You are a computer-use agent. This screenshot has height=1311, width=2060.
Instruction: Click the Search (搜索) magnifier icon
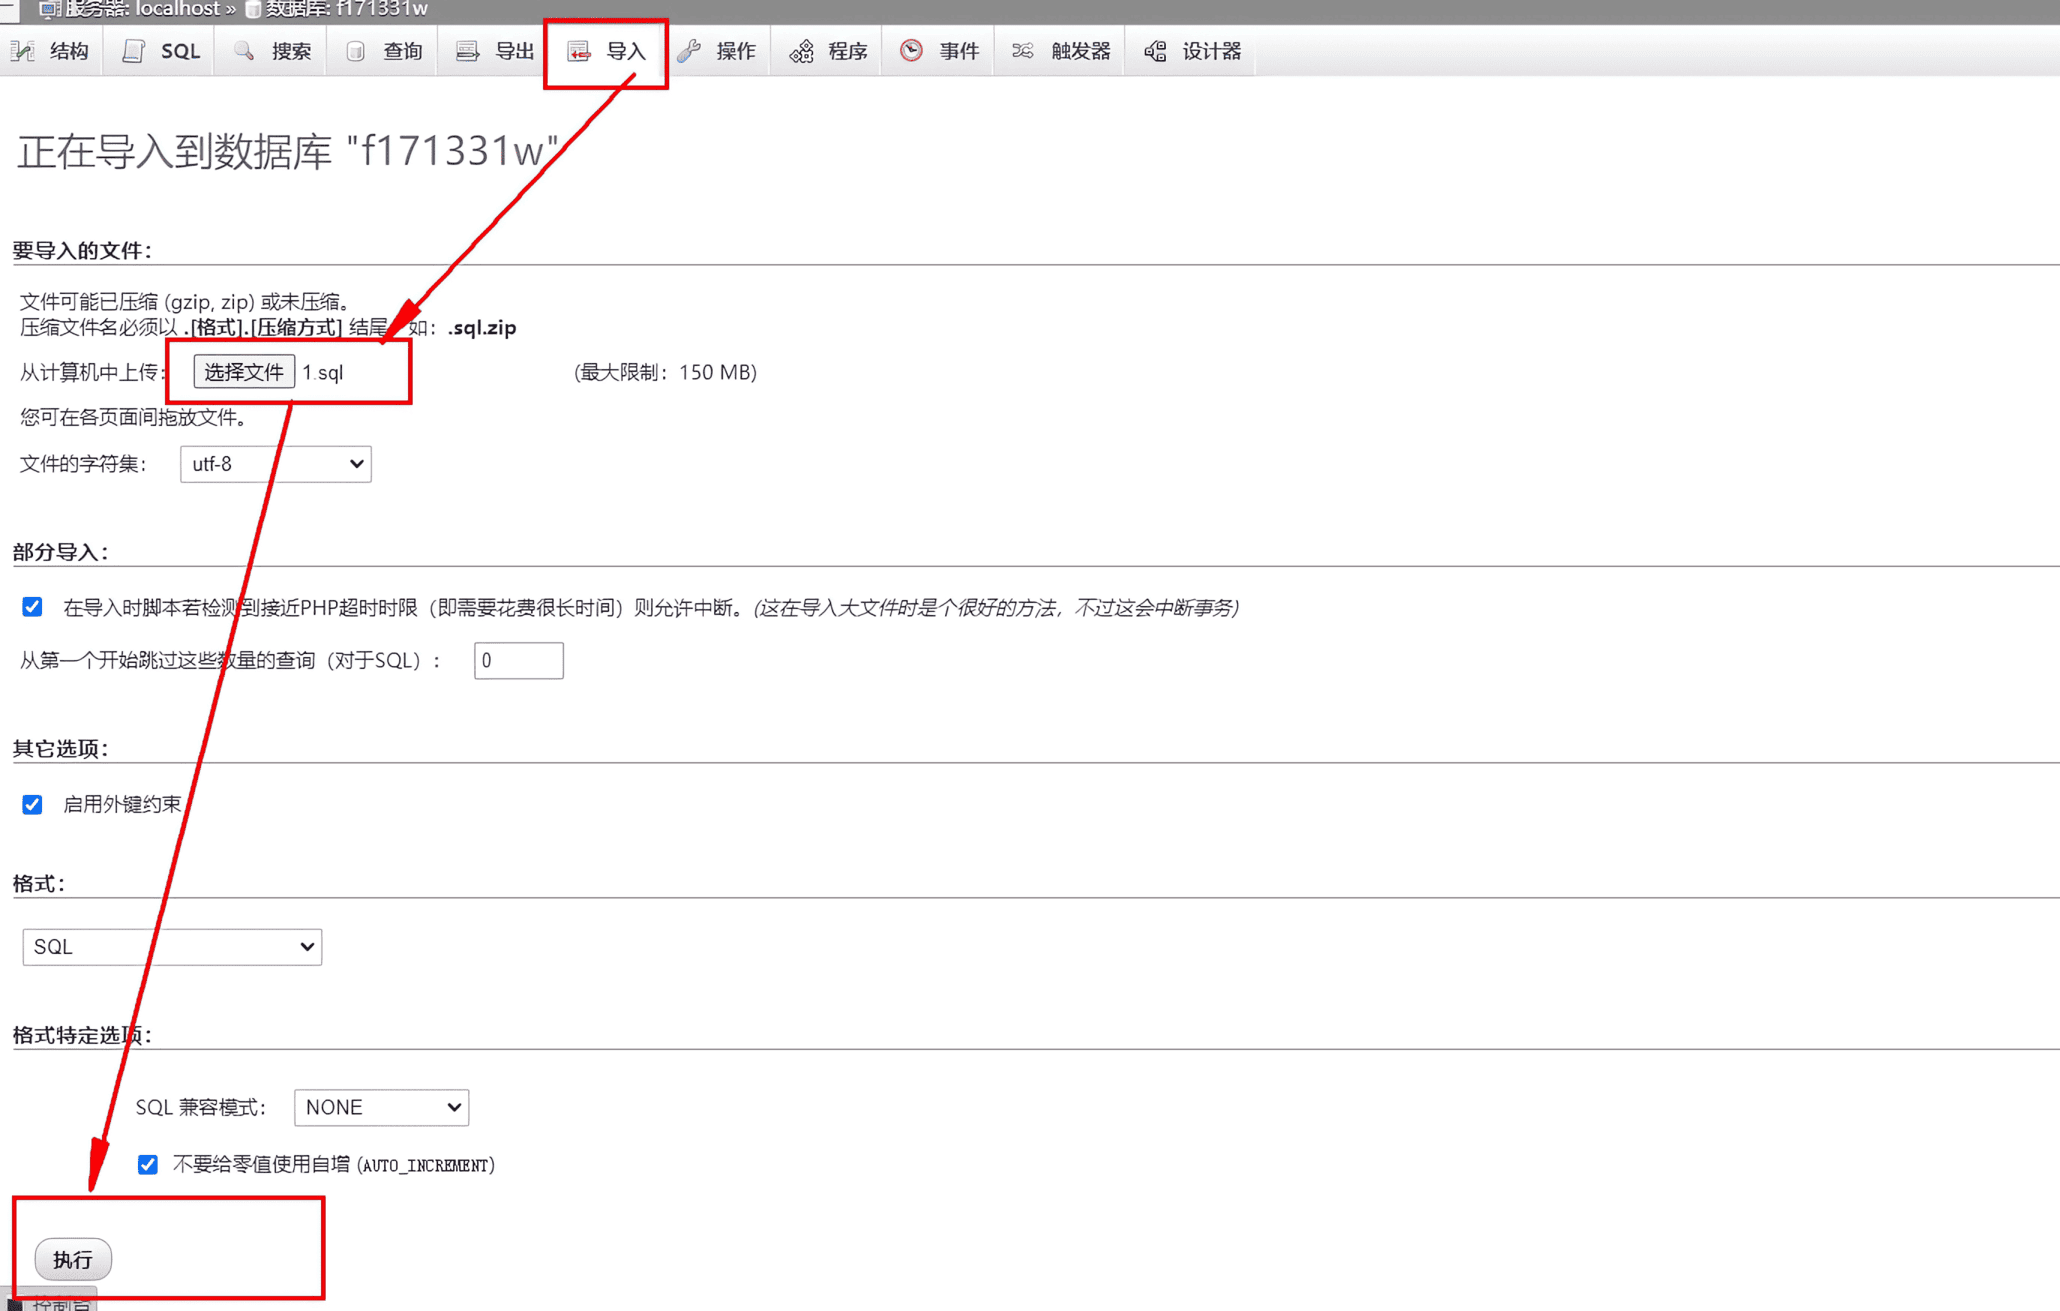point(244,51)
